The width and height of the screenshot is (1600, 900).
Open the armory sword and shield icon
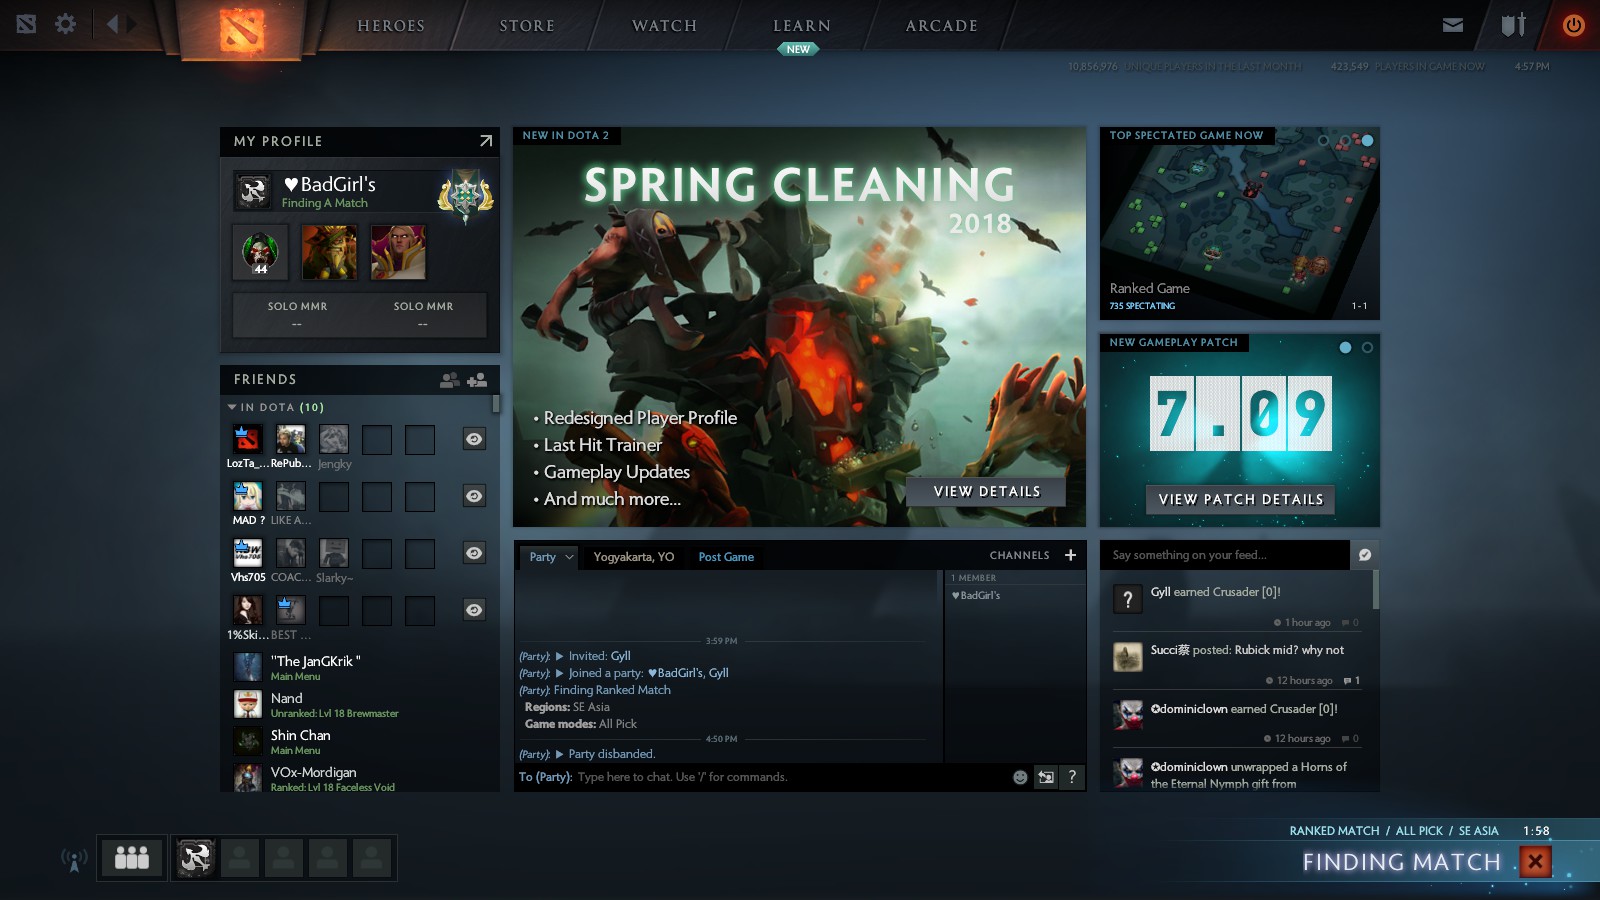(x=1513, y=25)
